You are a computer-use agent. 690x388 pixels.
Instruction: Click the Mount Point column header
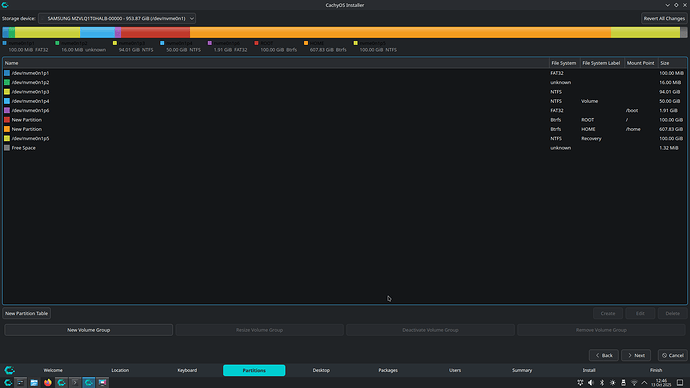[x=641, y=63]
